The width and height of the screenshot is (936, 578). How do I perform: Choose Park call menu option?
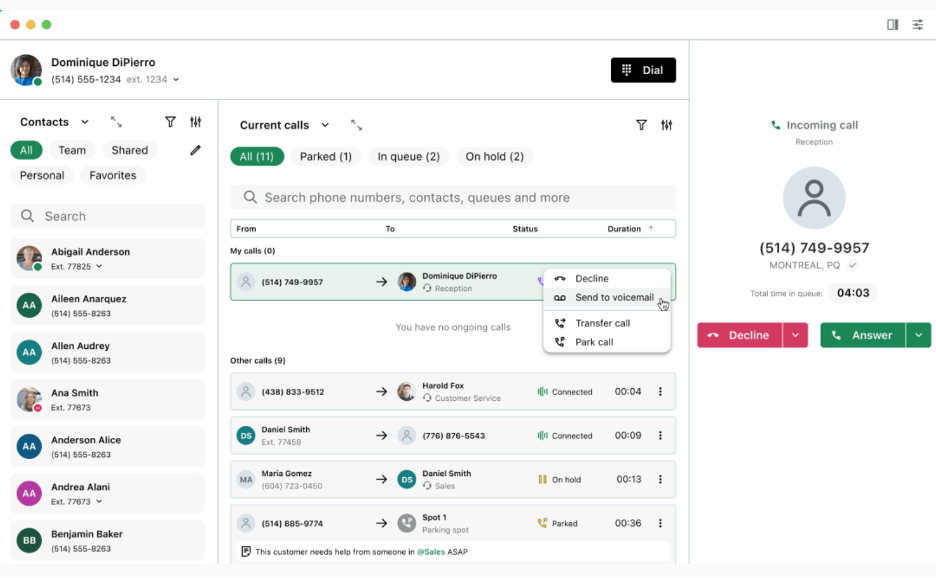606,342
